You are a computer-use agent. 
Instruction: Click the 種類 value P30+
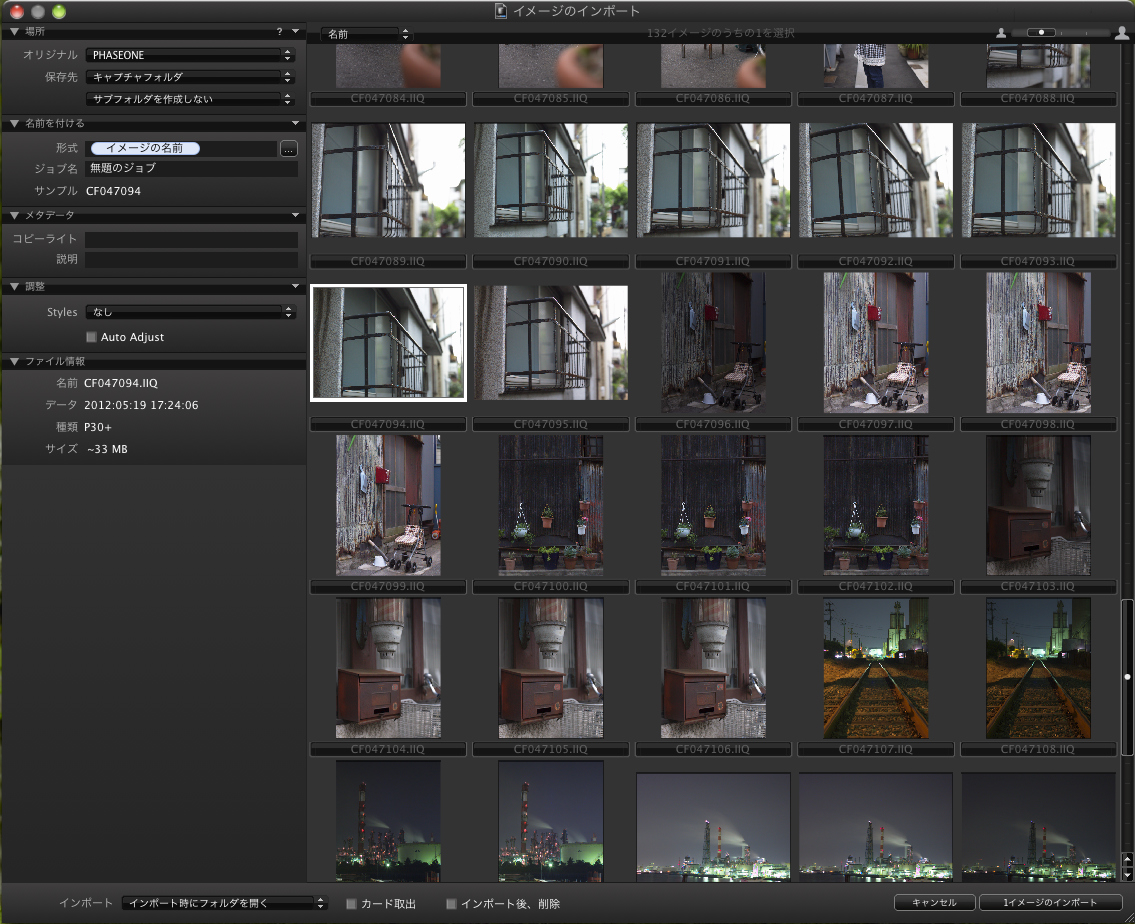coord(98,427)
